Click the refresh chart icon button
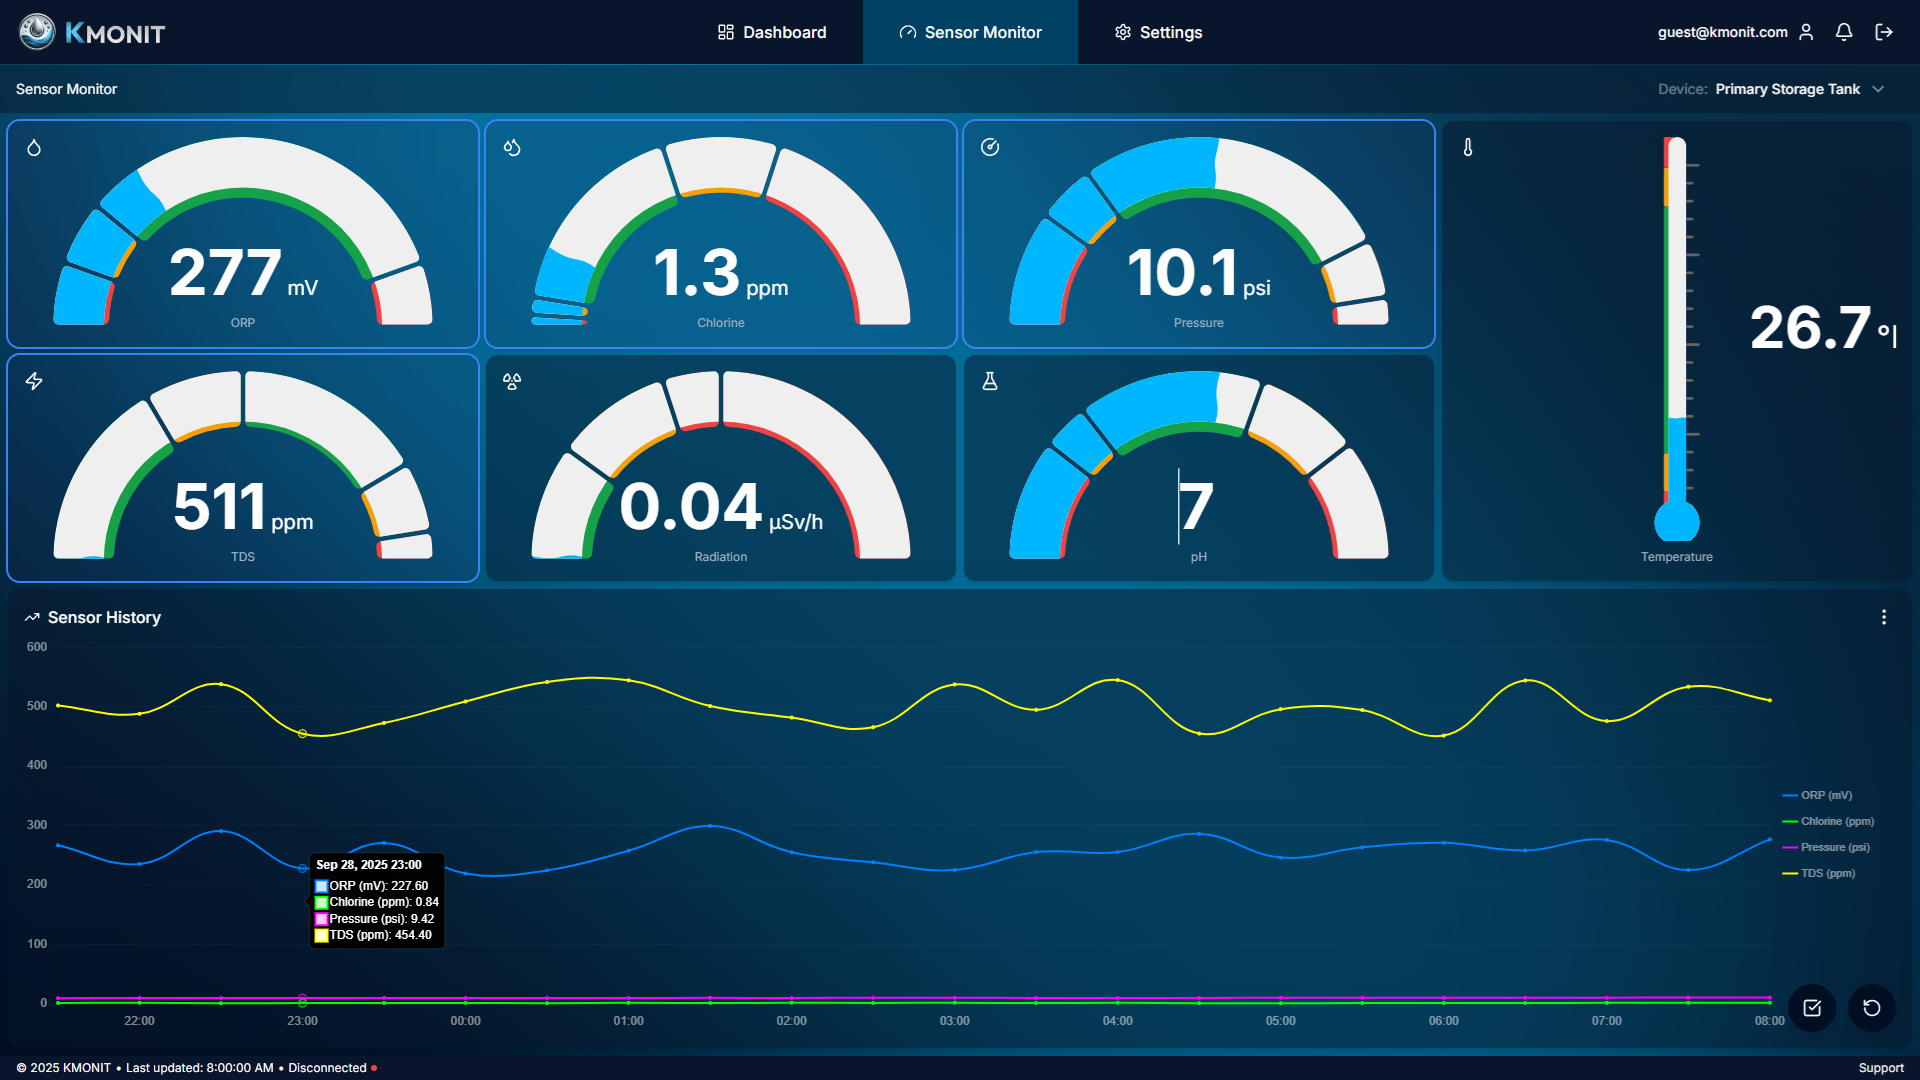 (1872, 1008)
